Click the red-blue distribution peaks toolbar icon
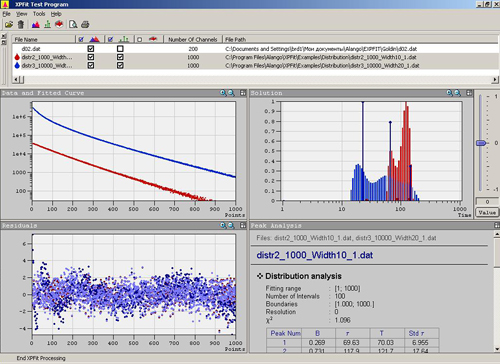 [36, 24]
